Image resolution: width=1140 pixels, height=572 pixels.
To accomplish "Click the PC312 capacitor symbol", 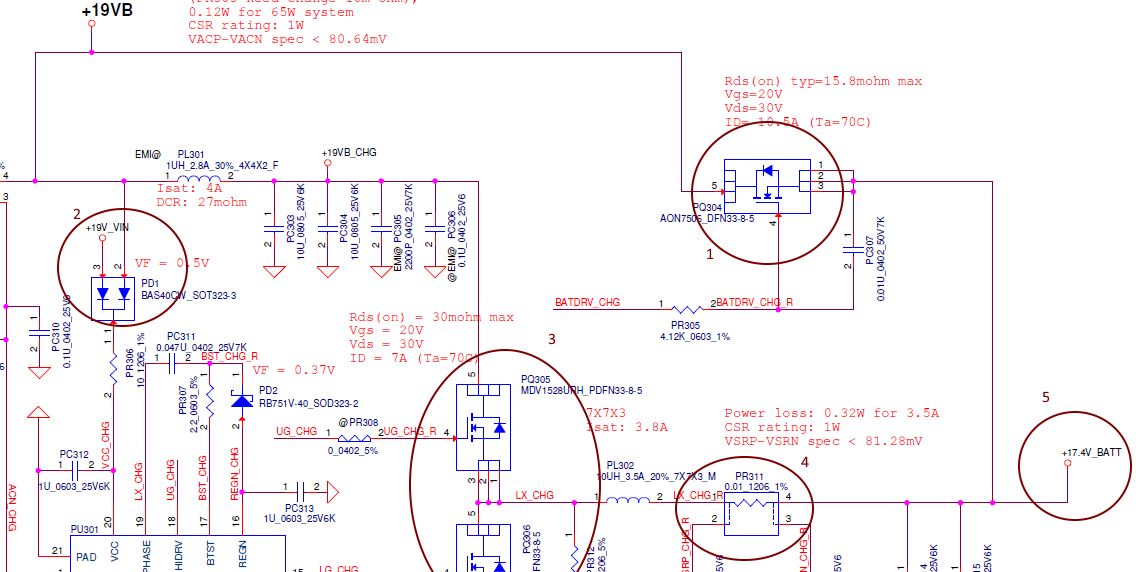I will (x=76, y=472).
